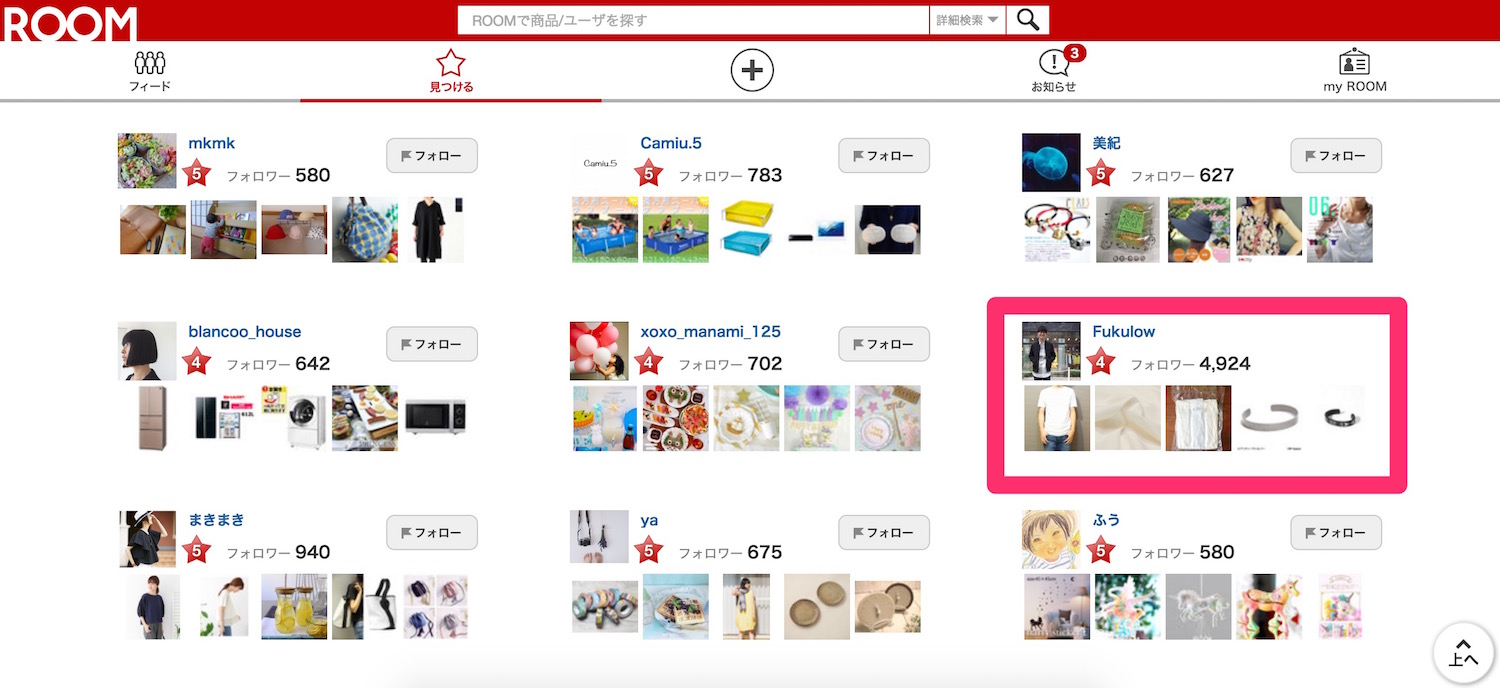Click the plus circle add icon
Image resolution: width=1500 pixels, height=688 pixels.
tap(752, 70)
